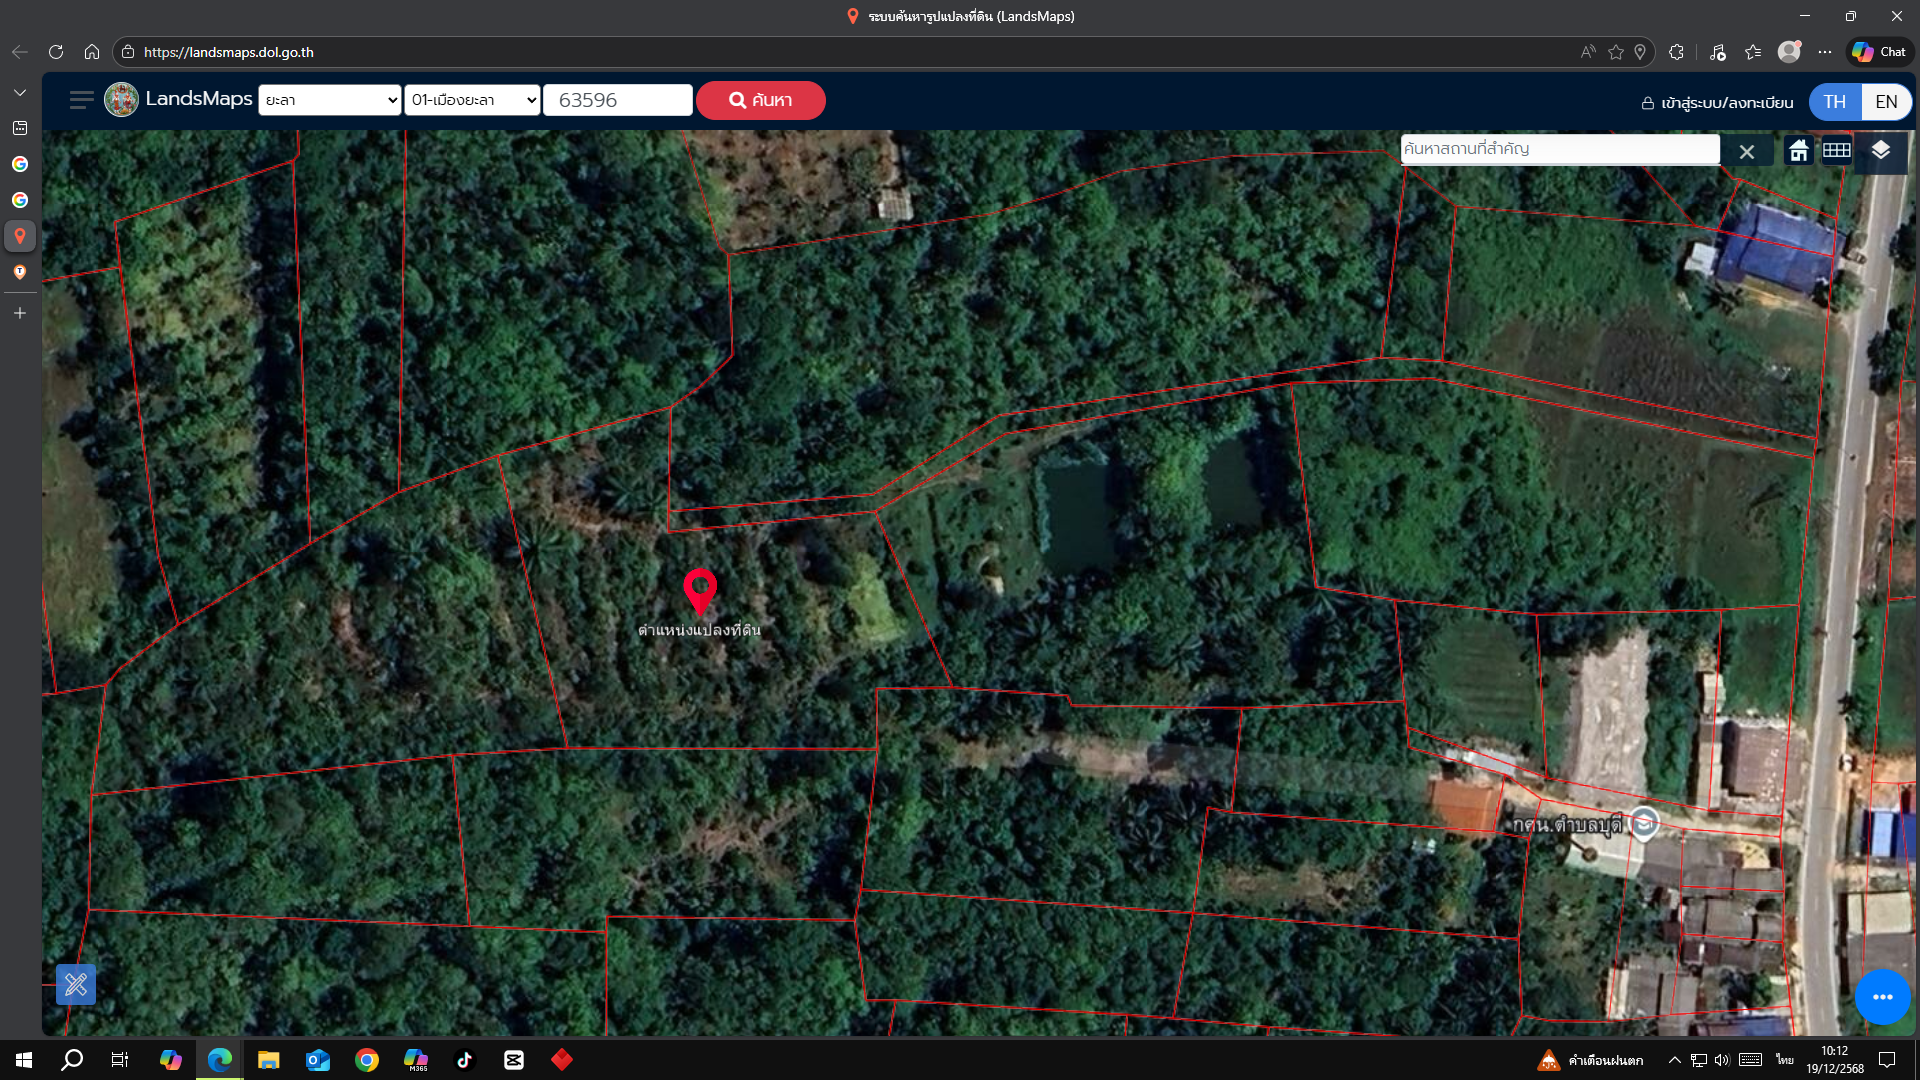Launch TikTok from the taskbar

(465, 1060)
